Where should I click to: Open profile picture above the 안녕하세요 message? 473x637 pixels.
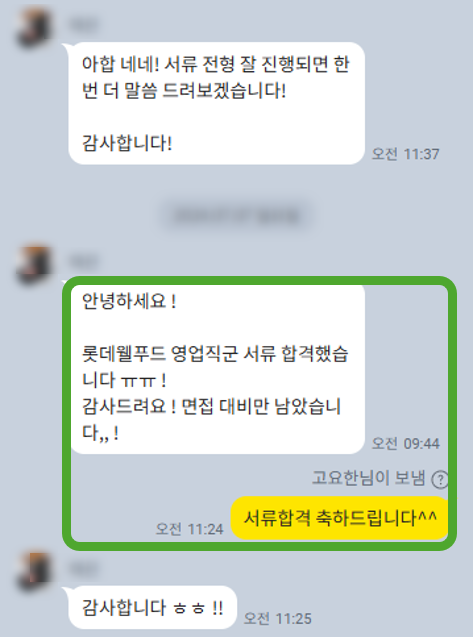tap(34, 264)
